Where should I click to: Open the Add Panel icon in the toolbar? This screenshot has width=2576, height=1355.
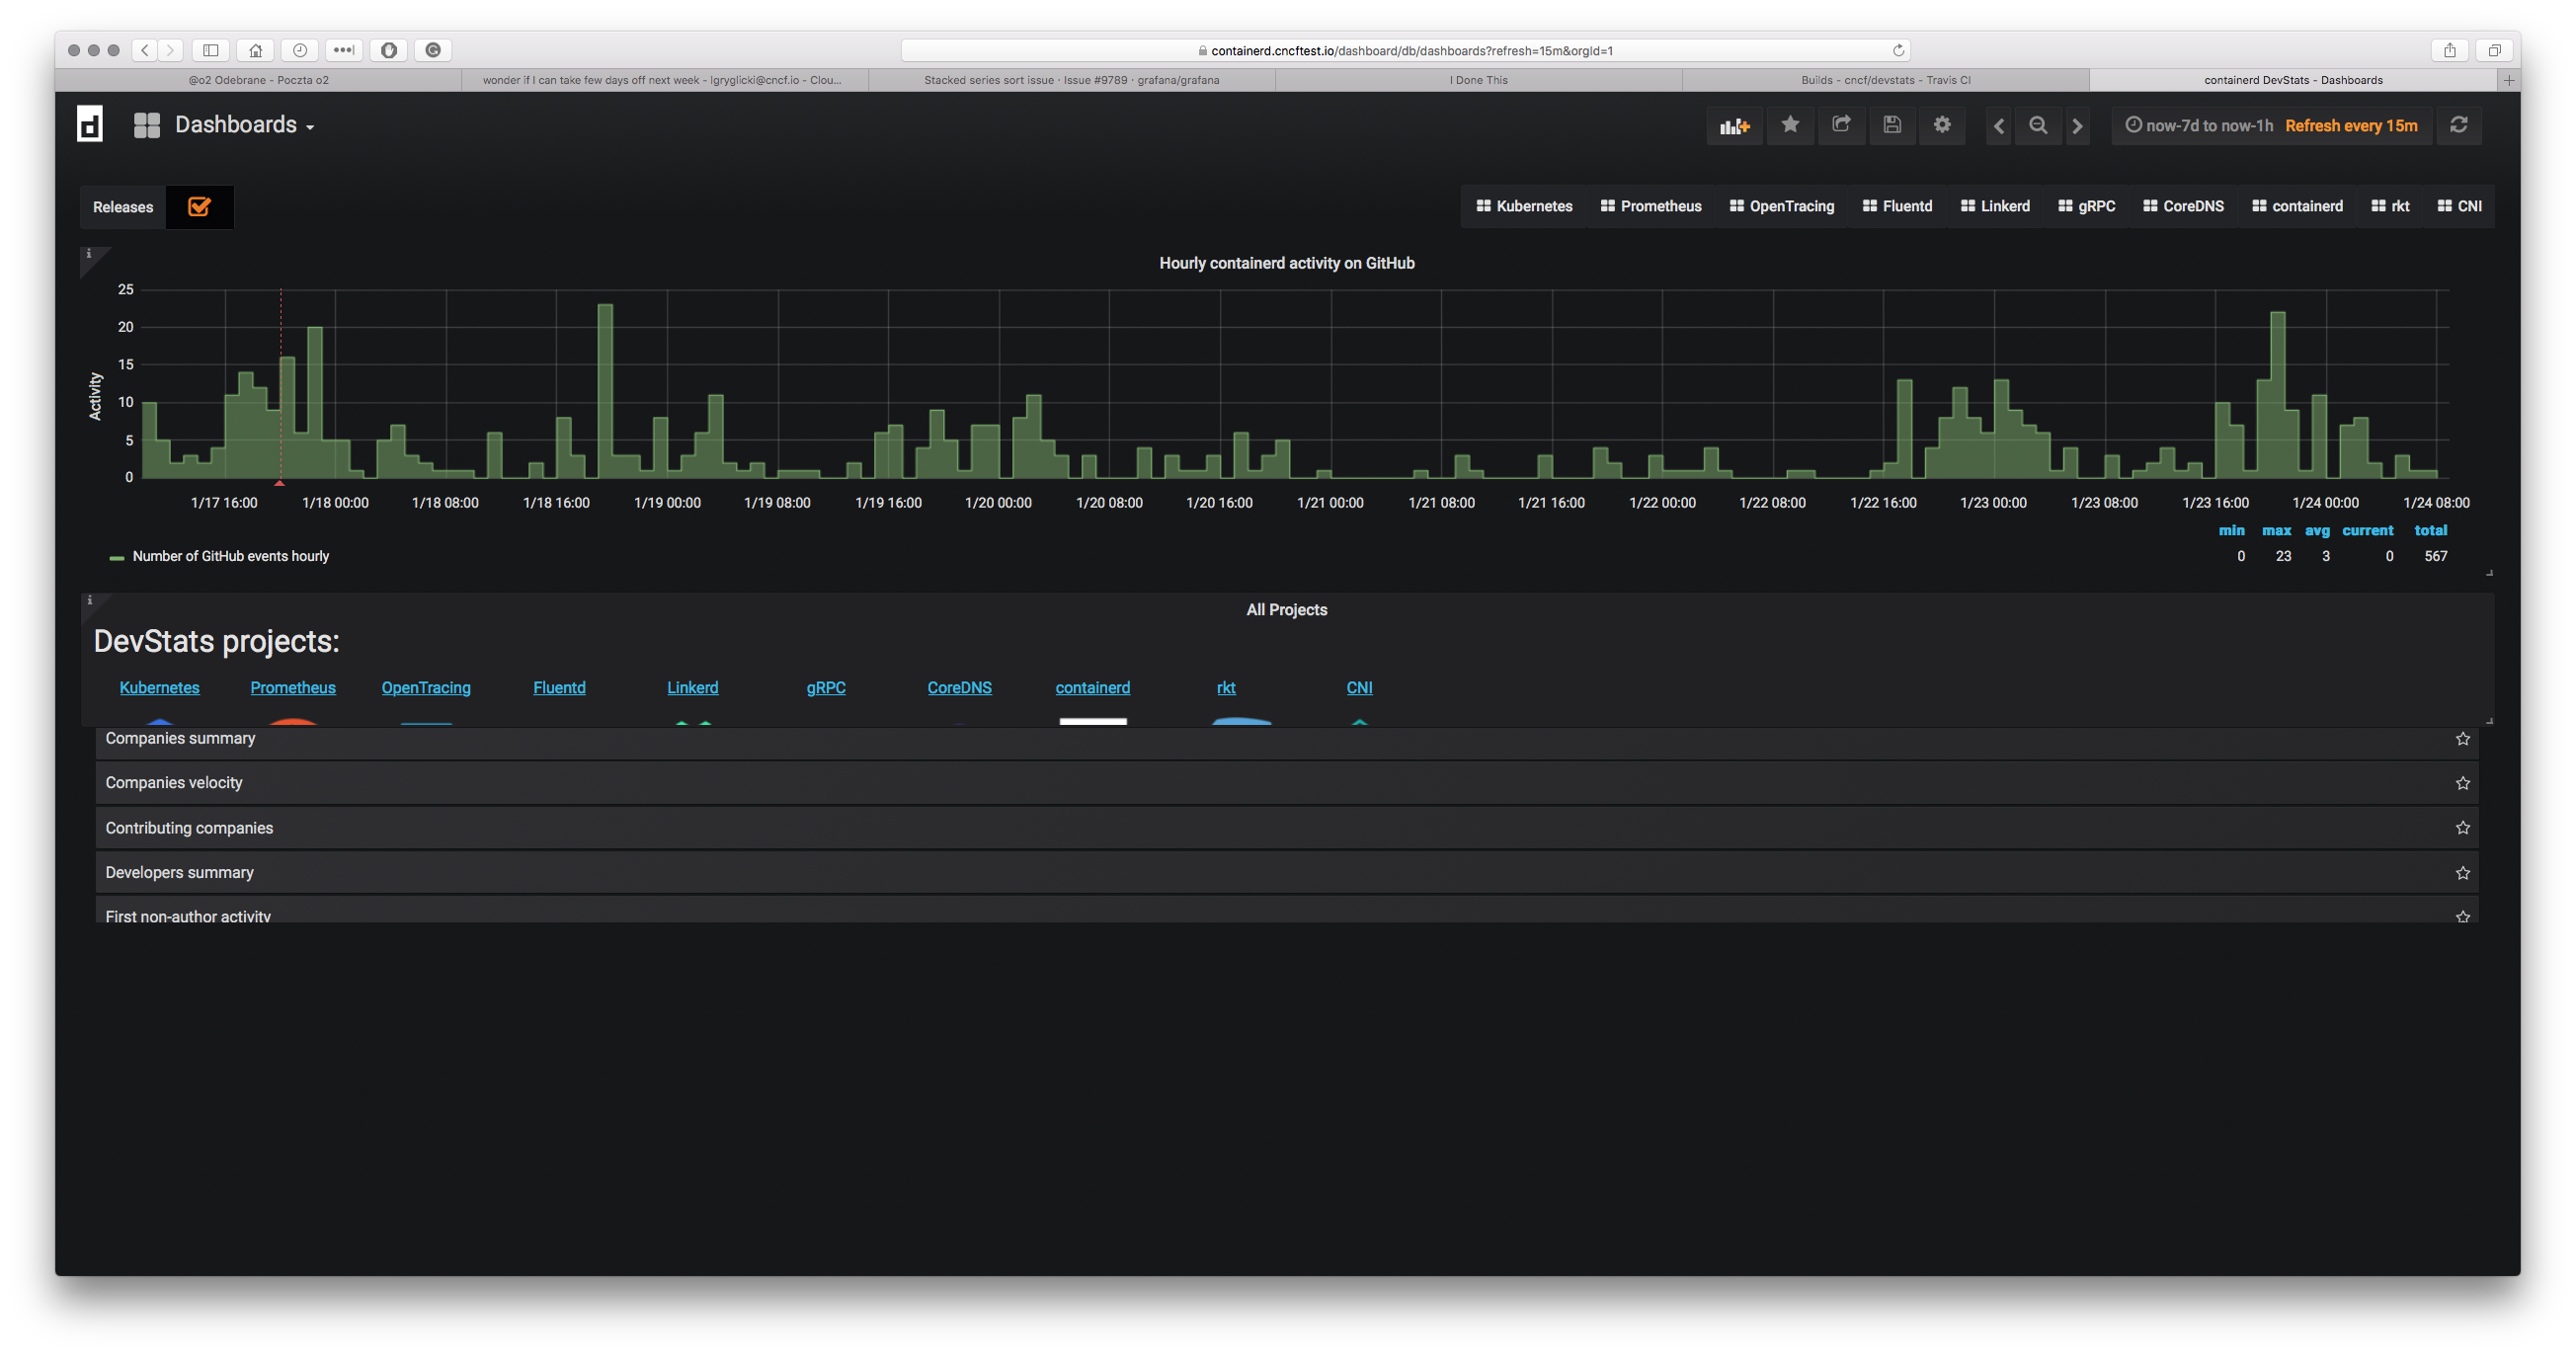point(1735,125)
